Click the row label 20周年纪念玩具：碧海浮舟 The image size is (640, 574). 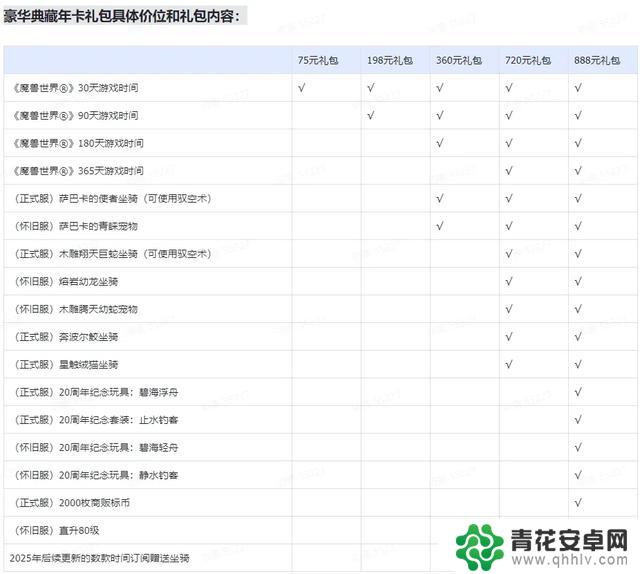pyautogui.click(x=96, y=392)
